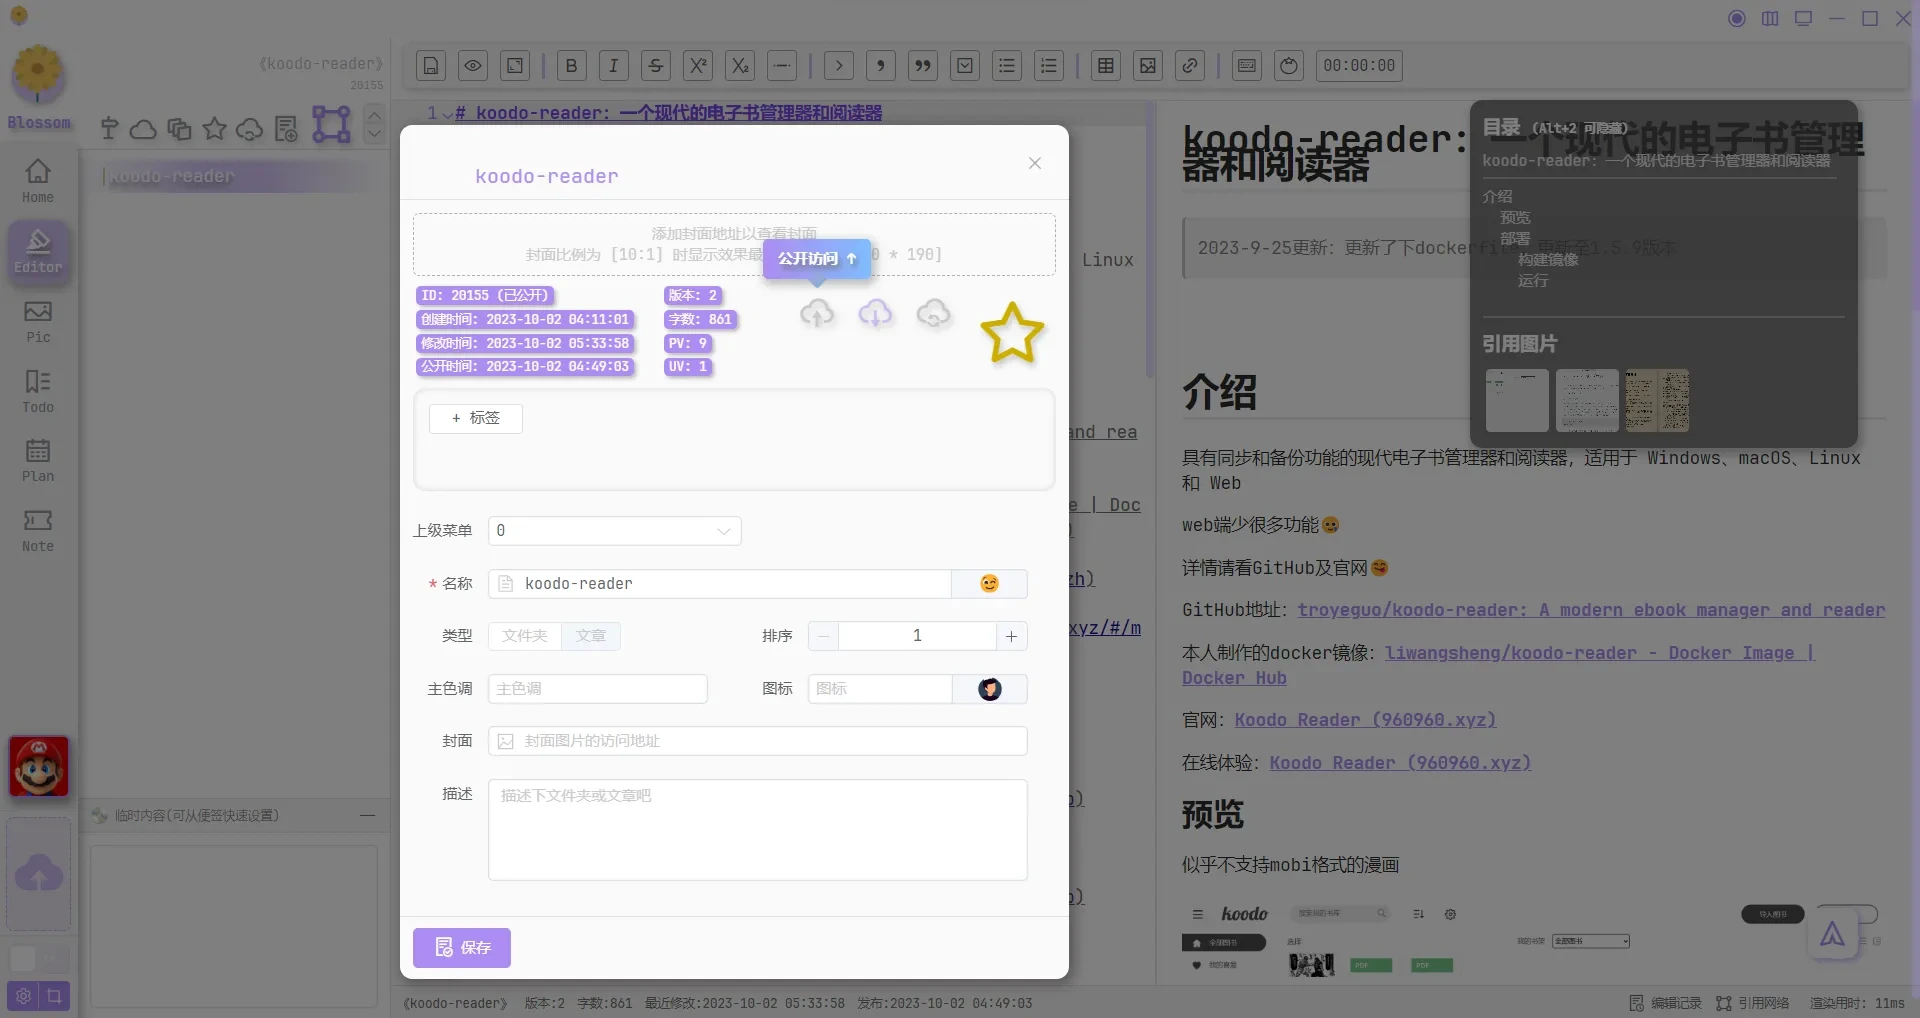
Task: Click the tomato pomodoro timer icon
Action: [1289, 66]
